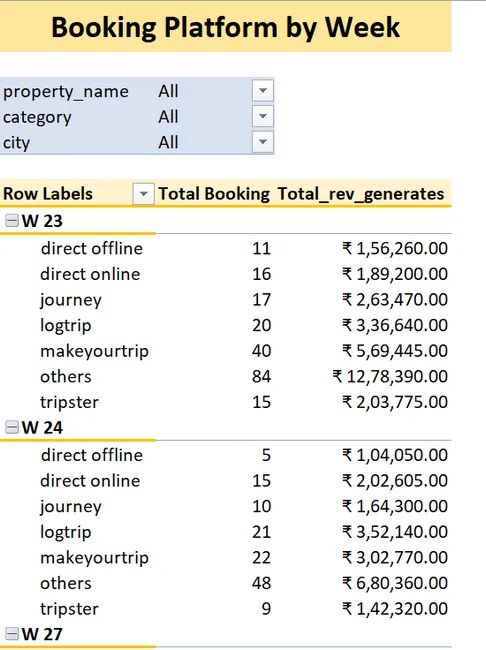Select revenue ₹ 12,78,390.00 cell
Viewport: 486px width, 650px height.
tap(390, 377)
